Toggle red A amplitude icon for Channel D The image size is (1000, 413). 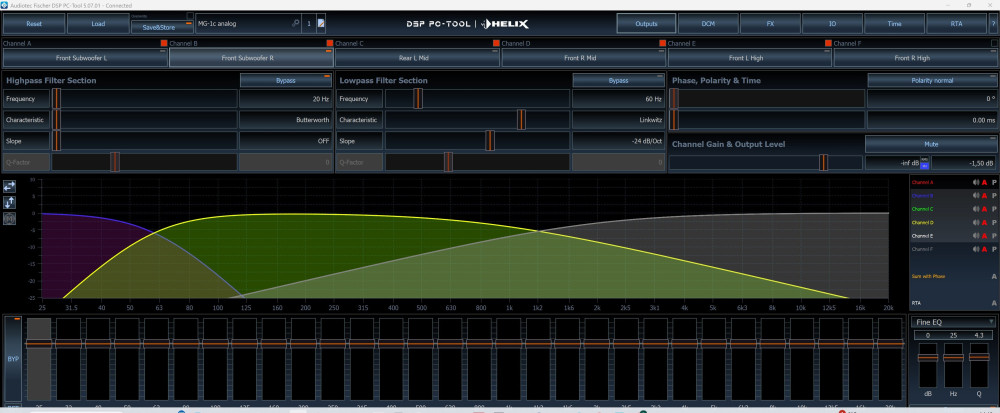[985, 222]
